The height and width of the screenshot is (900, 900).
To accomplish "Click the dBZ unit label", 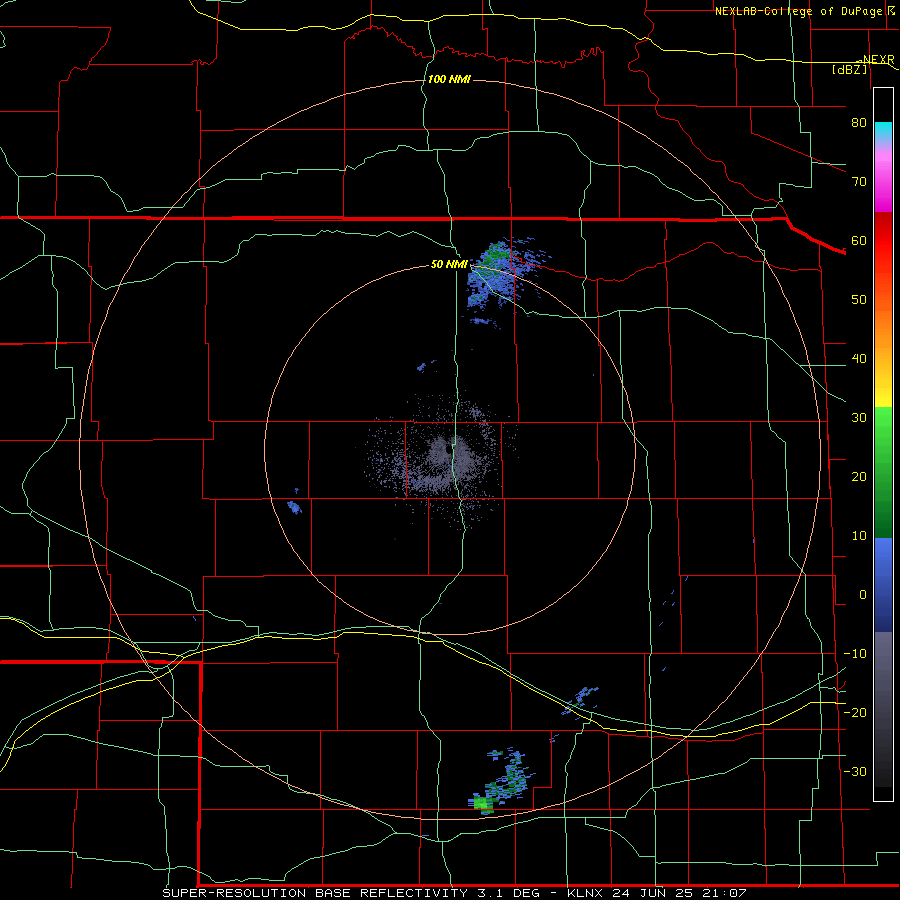I will pos(849,69).
